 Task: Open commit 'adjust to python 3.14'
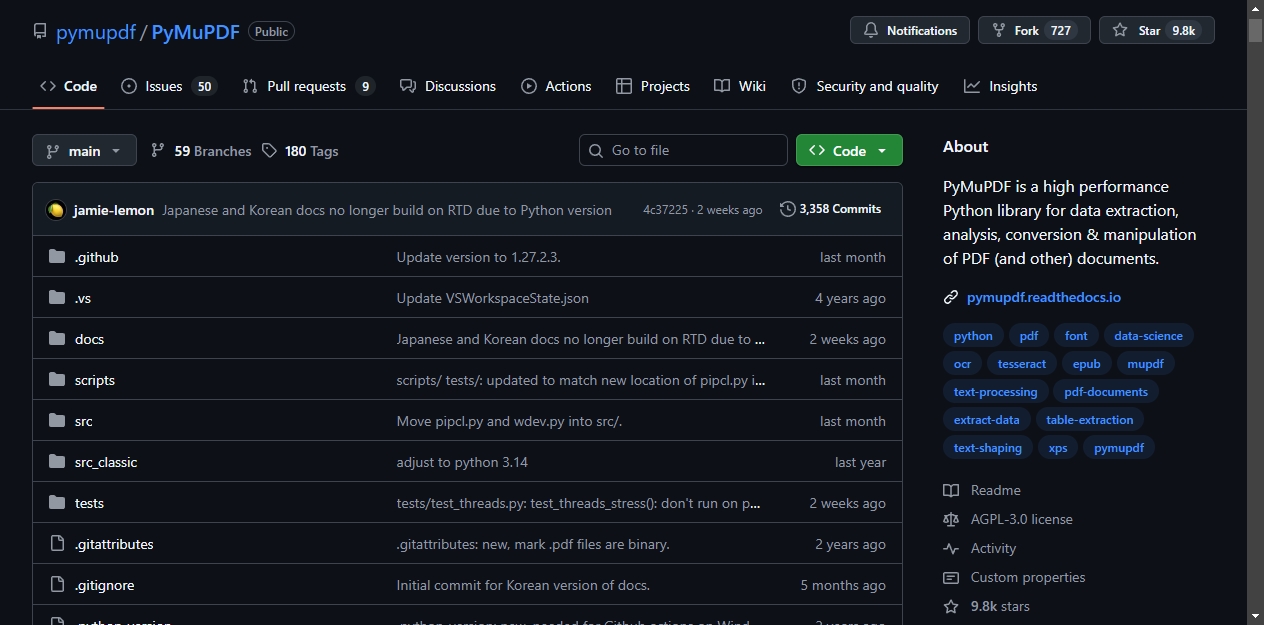[462, 462]
